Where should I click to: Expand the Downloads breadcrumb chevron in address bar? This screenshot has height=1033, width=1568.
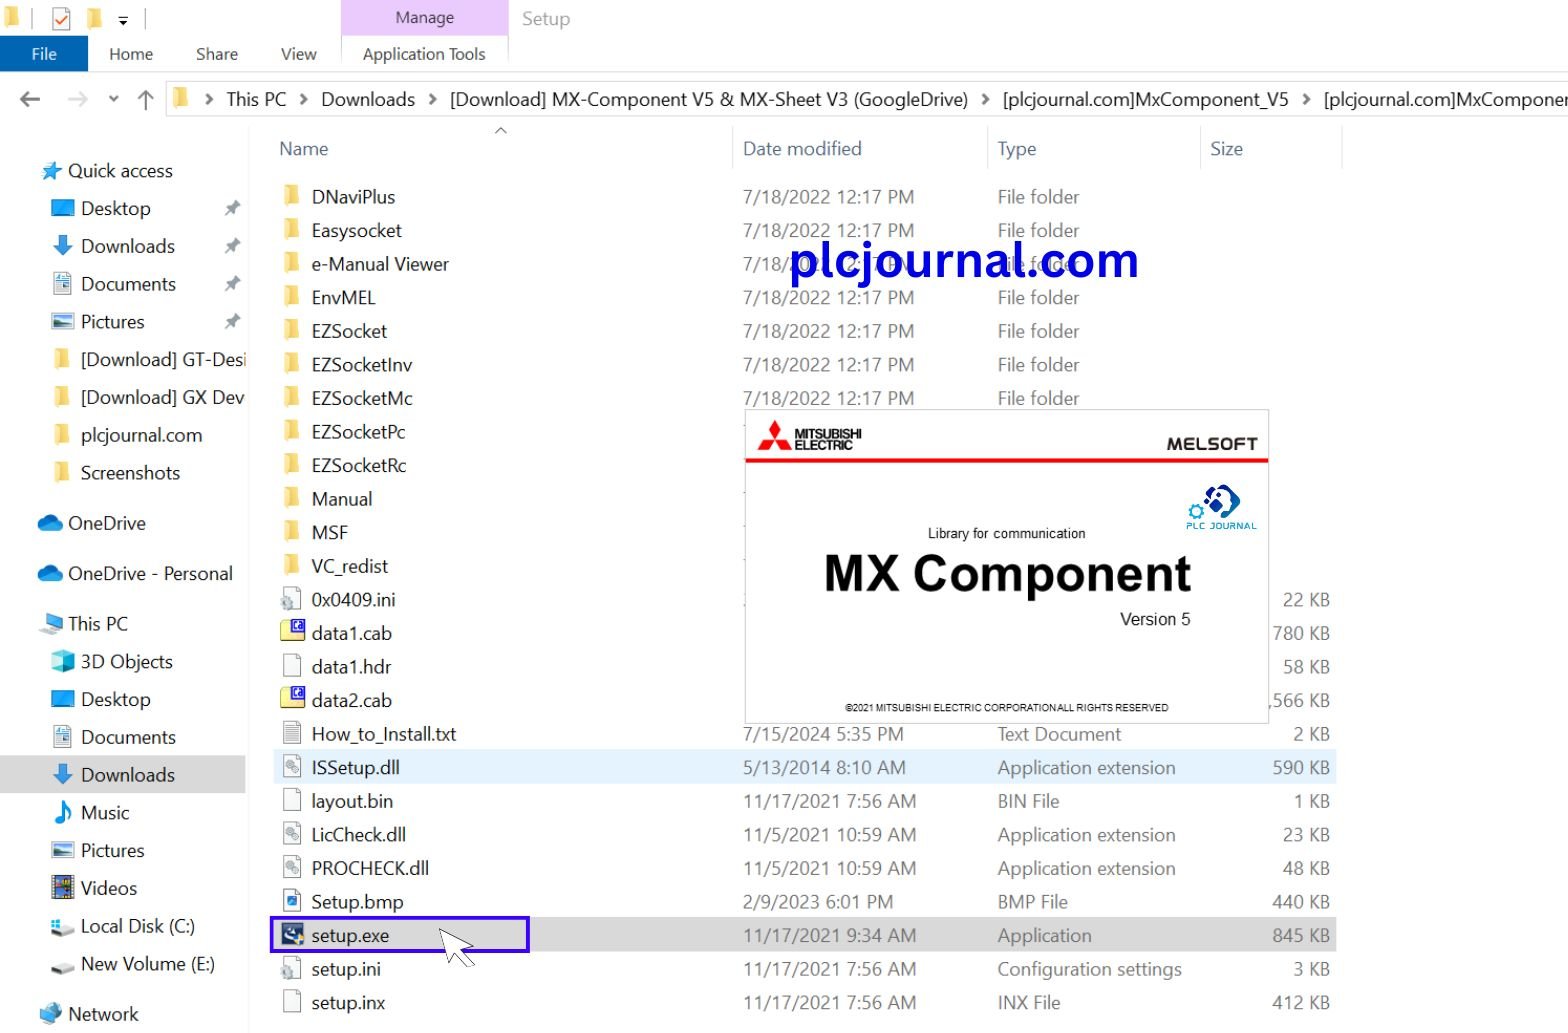click(432, 99)
